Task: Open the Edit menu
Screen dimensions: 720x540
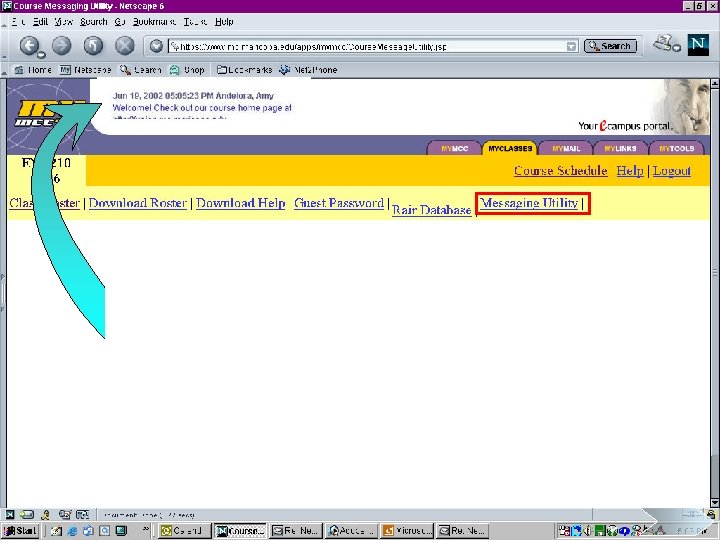Action: (40, 22)
